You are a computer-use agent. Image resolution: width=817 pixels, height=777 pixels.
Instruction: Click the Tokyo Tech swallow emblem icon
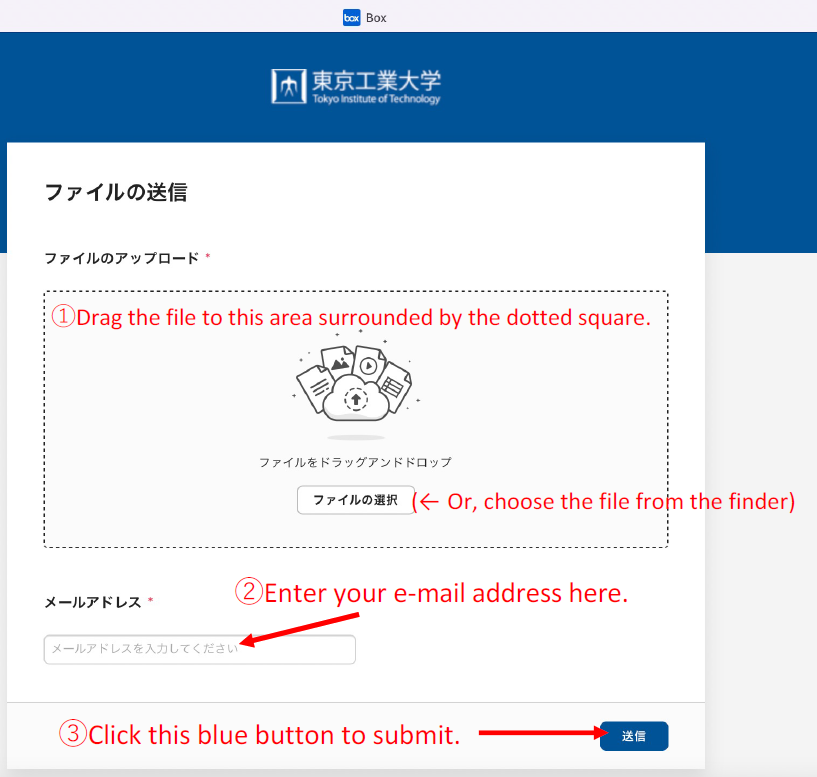(x=289, y=86)
